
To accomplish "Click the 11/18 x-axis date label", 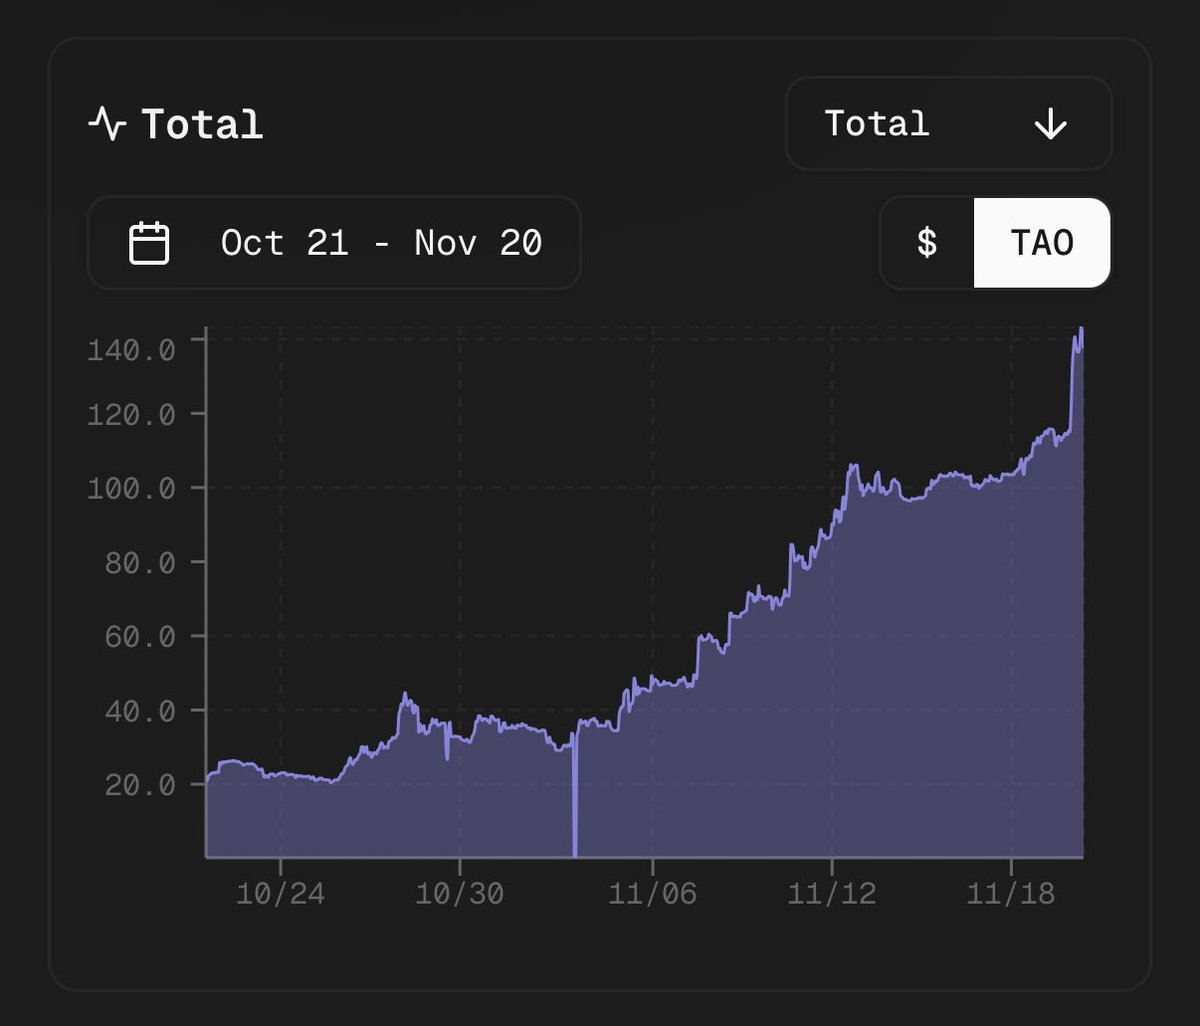I will [x=1011, y=894].
